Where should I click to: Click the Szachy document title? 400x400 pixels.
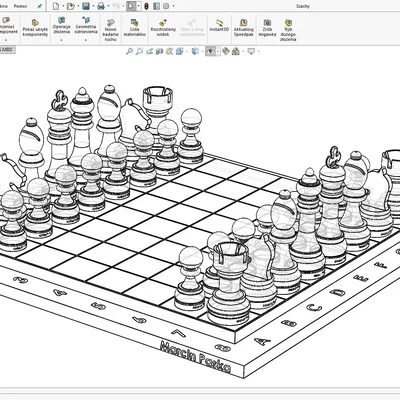(x=302, y=6)
